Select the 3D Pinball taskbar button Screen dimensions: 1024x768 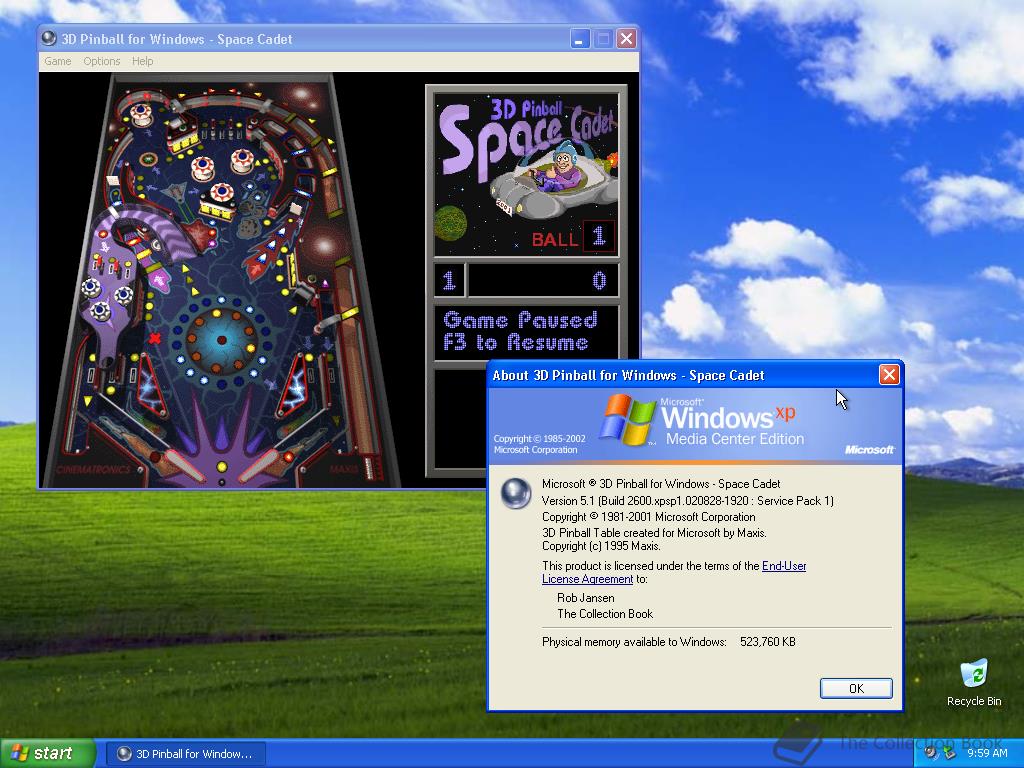[185, 754]
